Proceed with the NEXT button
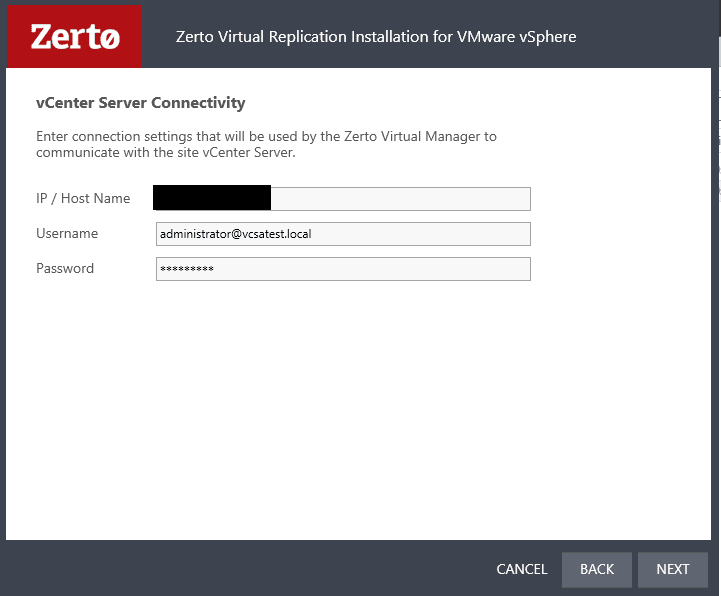 673,569
